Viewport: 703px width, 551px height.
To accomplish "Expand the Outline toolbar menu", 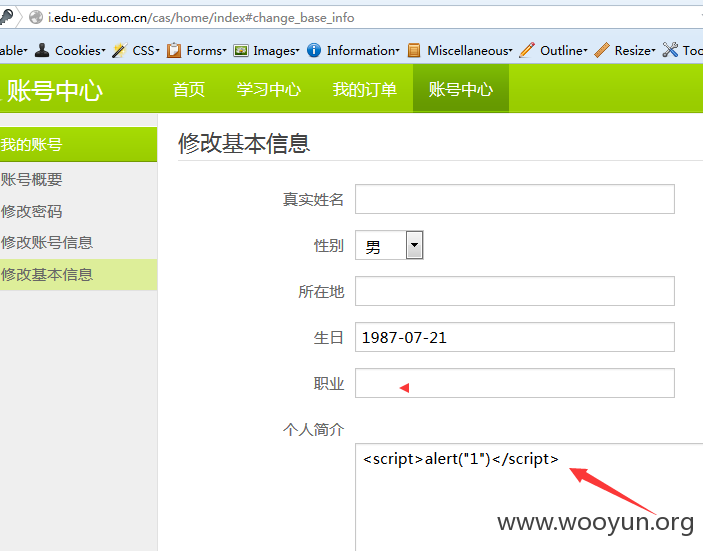I will pyautogui.click(x=564, y=51).
